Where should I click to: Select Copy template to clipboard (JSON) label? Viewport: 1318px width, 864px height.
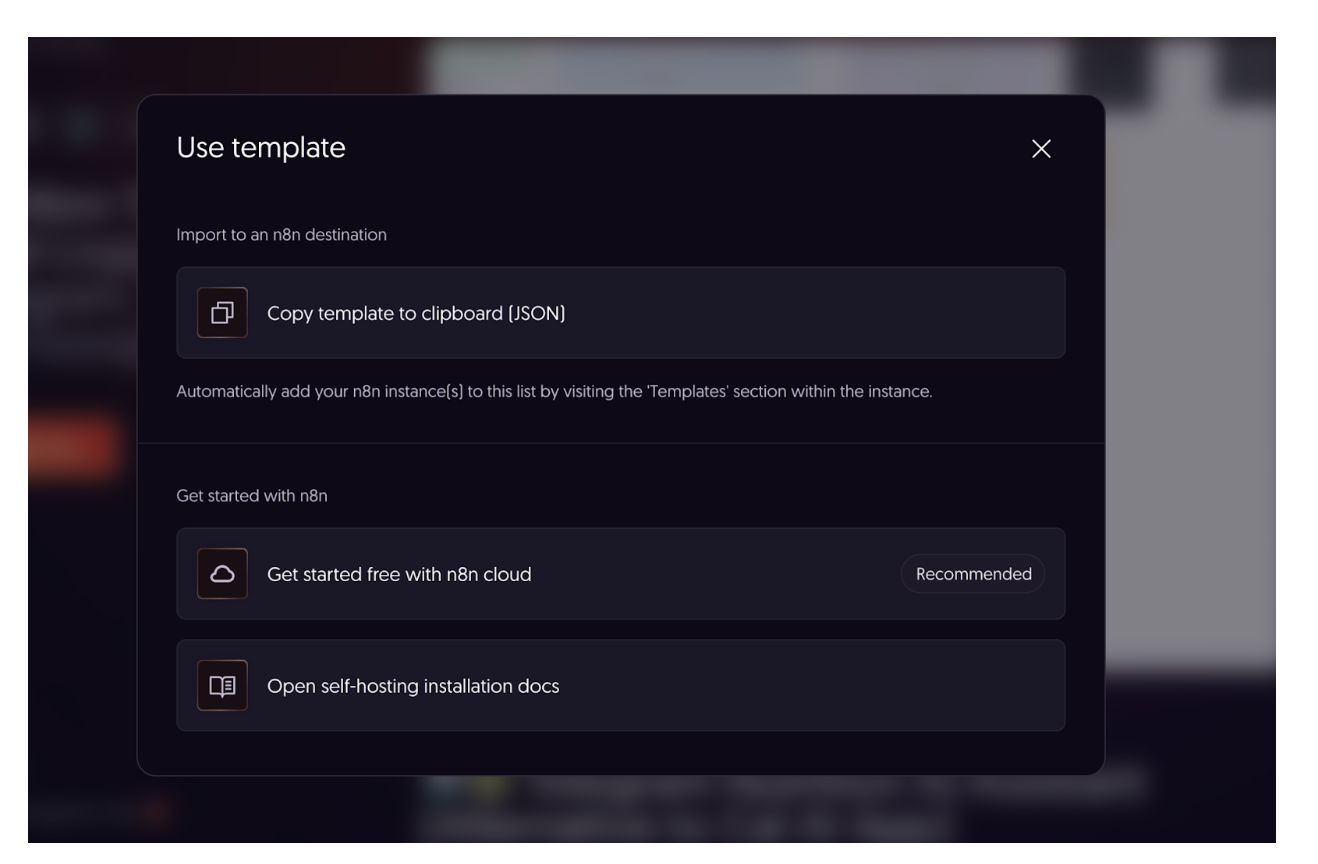point(416,313)
